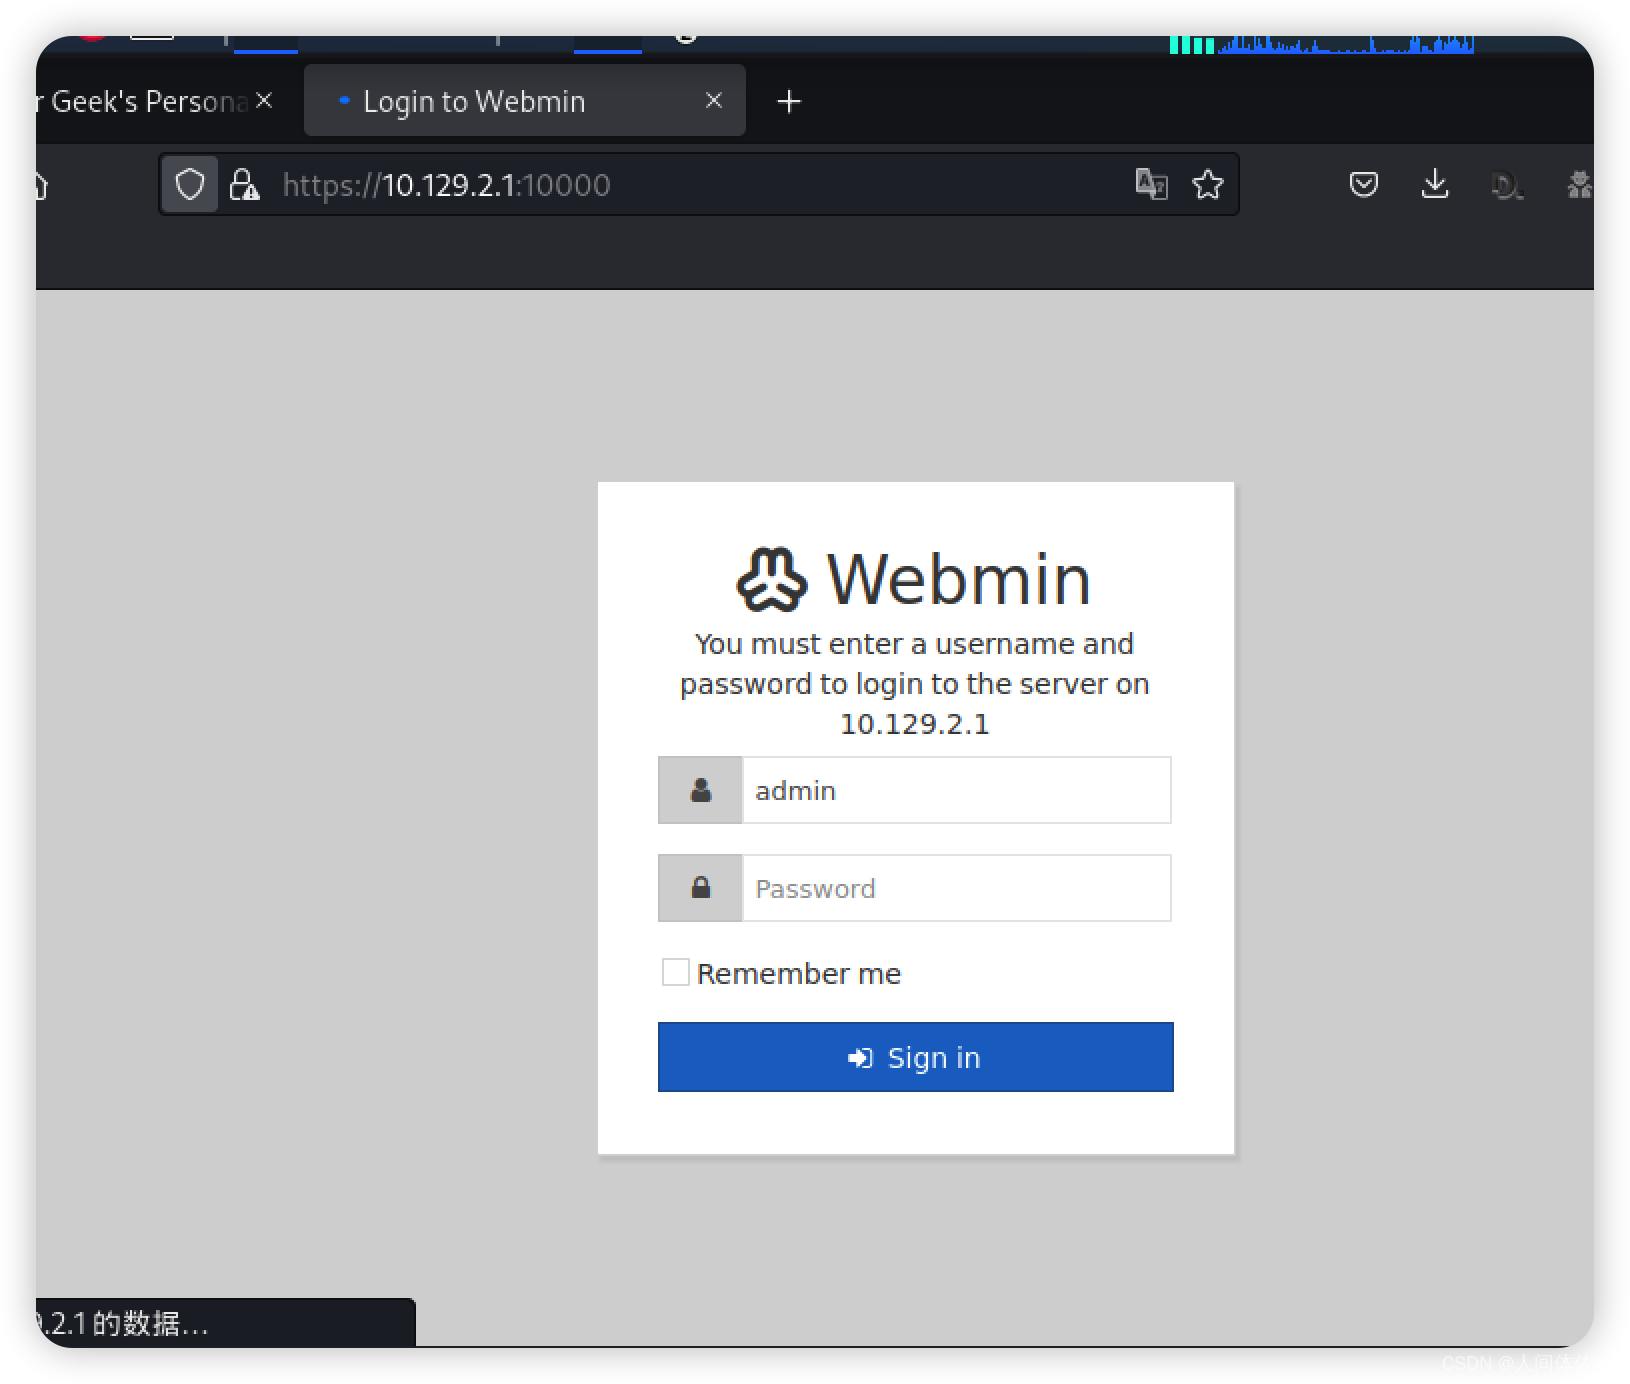Click the user icon beside username field
This screenshot has width=1630, height=1384.
pos(701,790)
